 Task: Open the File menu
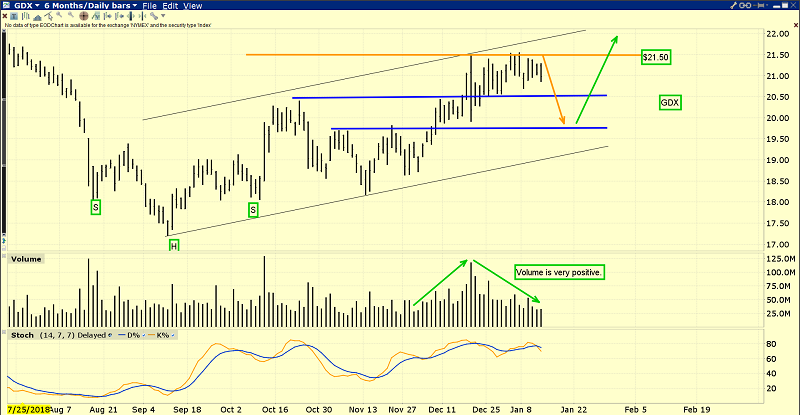tap(149, 6)
